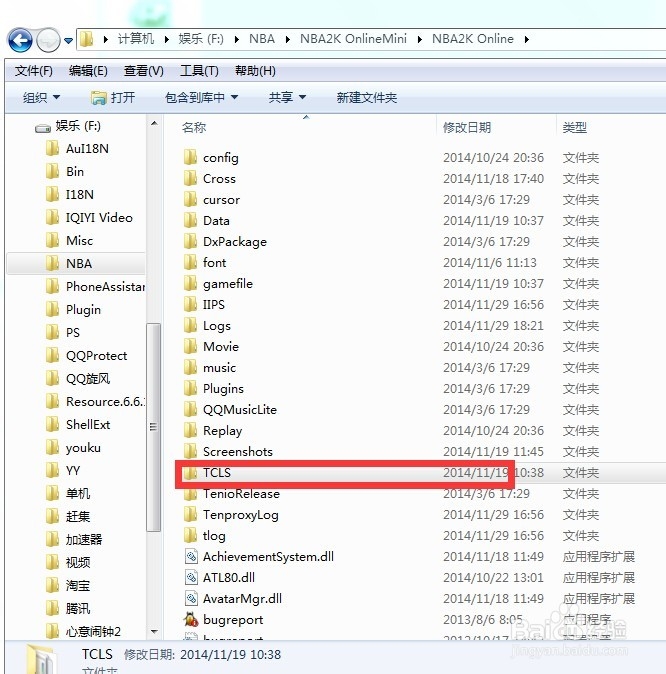Open the 文件(F) menu
Screen dimensions: 666x674
[x=34, y=71]
